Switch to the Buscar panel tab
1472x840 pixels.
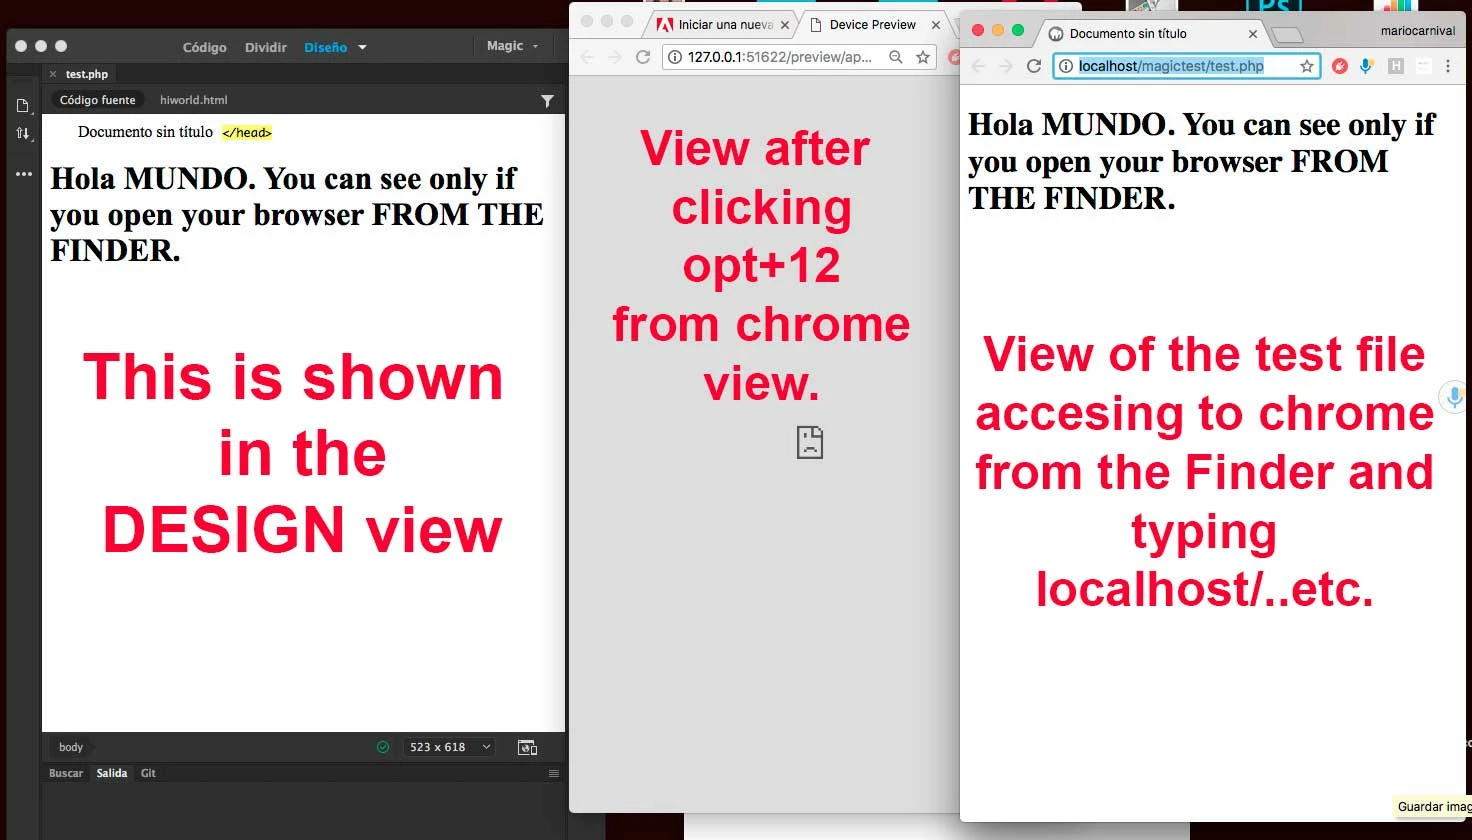pyautogui.click(x=66, y=773)
